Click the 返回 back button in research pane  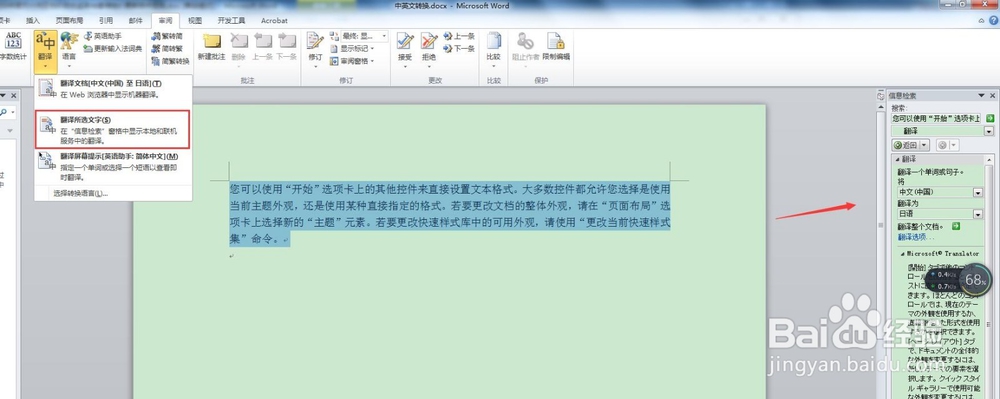905,145
